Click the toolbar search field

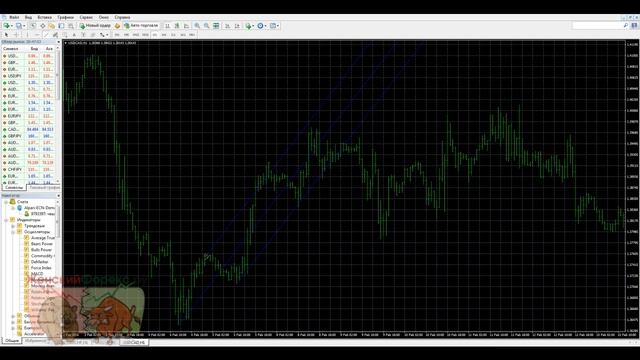pyautogui.click(x=600, y=26)
